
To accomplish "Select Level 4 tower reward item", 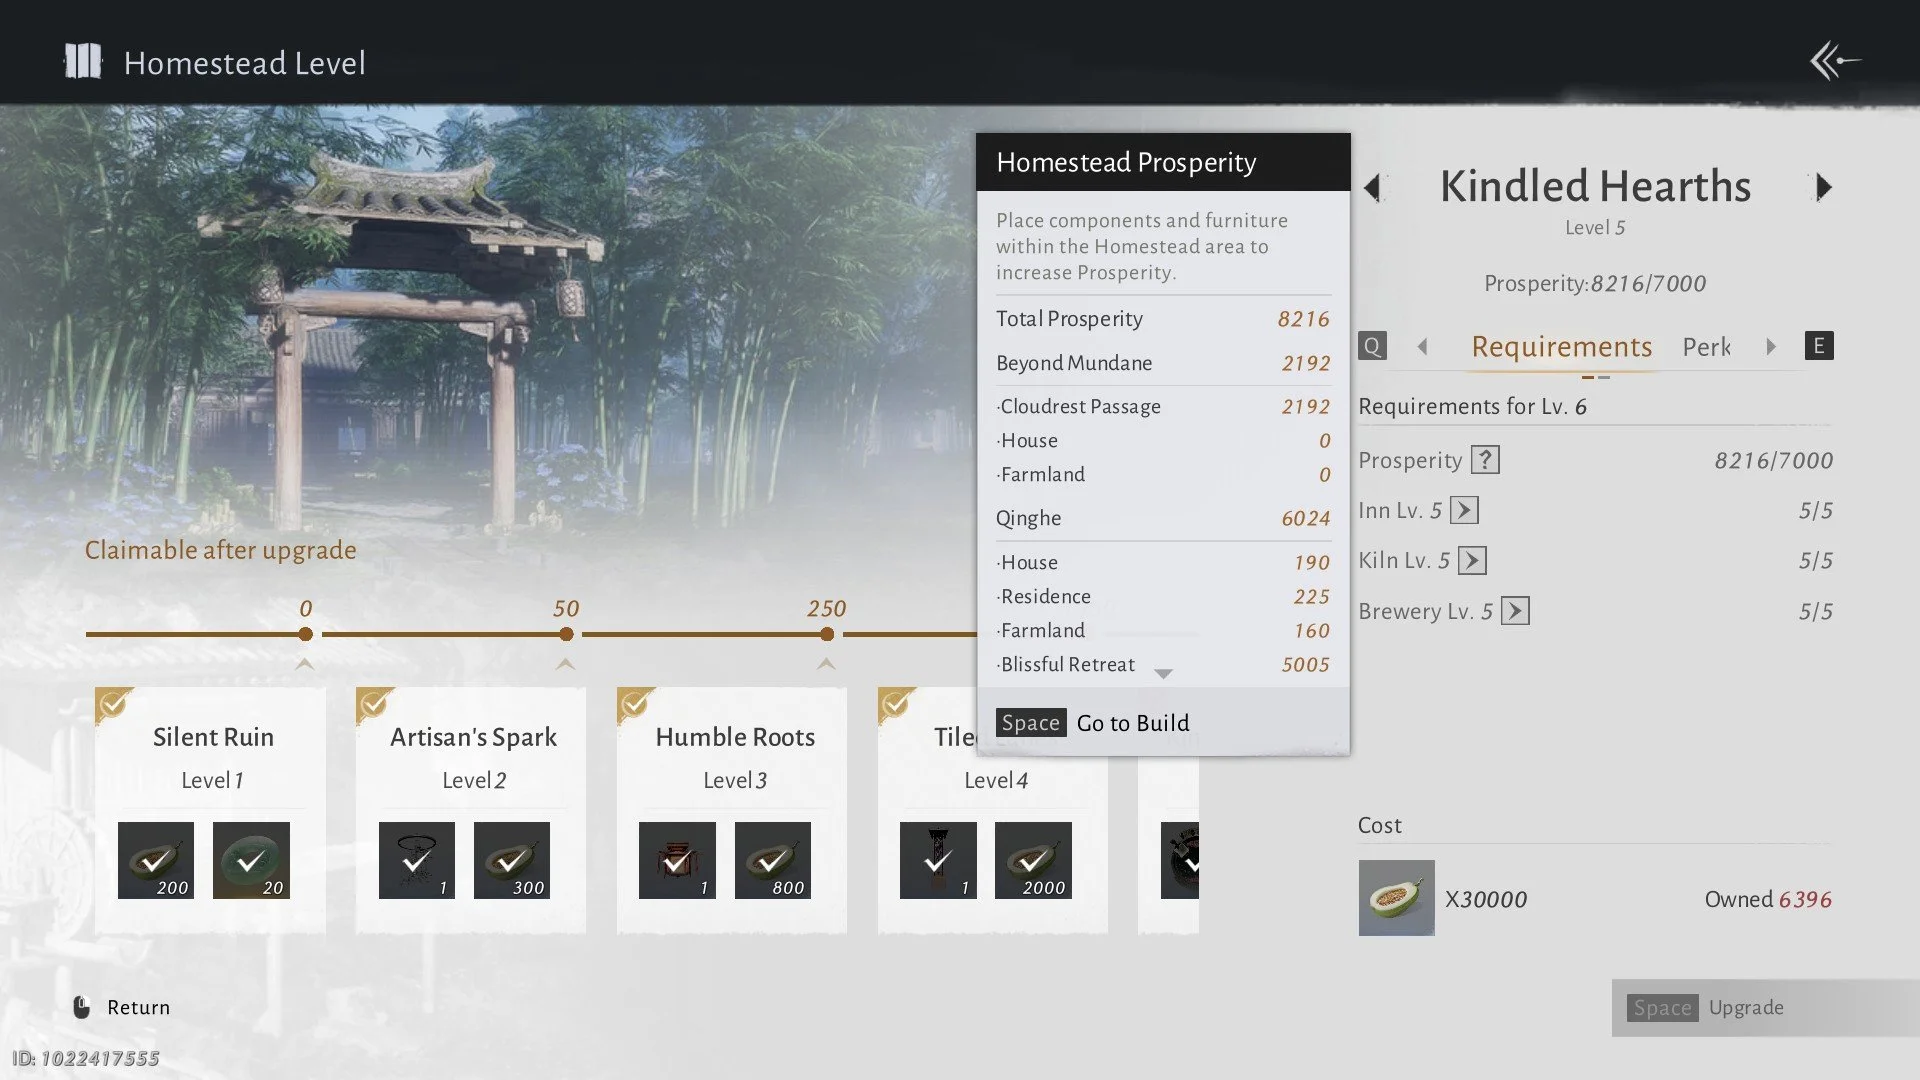I will tap(938, 860).
